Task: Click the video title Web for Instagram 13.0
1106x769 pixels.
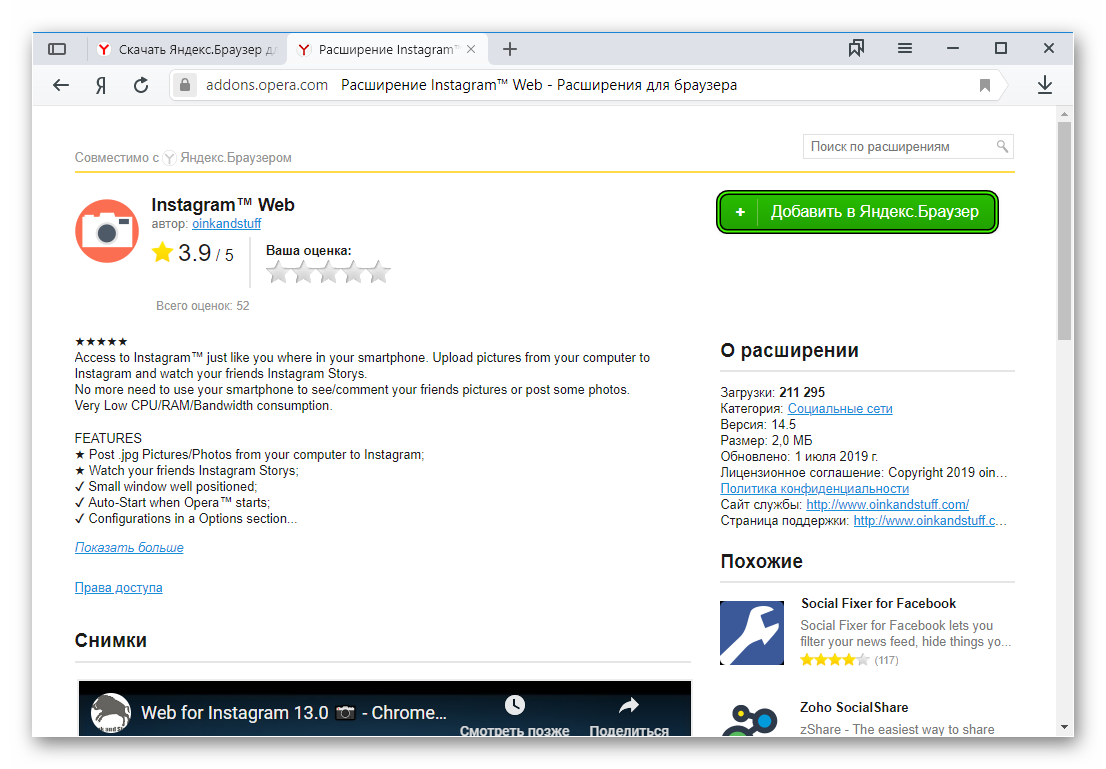Action: tap(293, 713)
